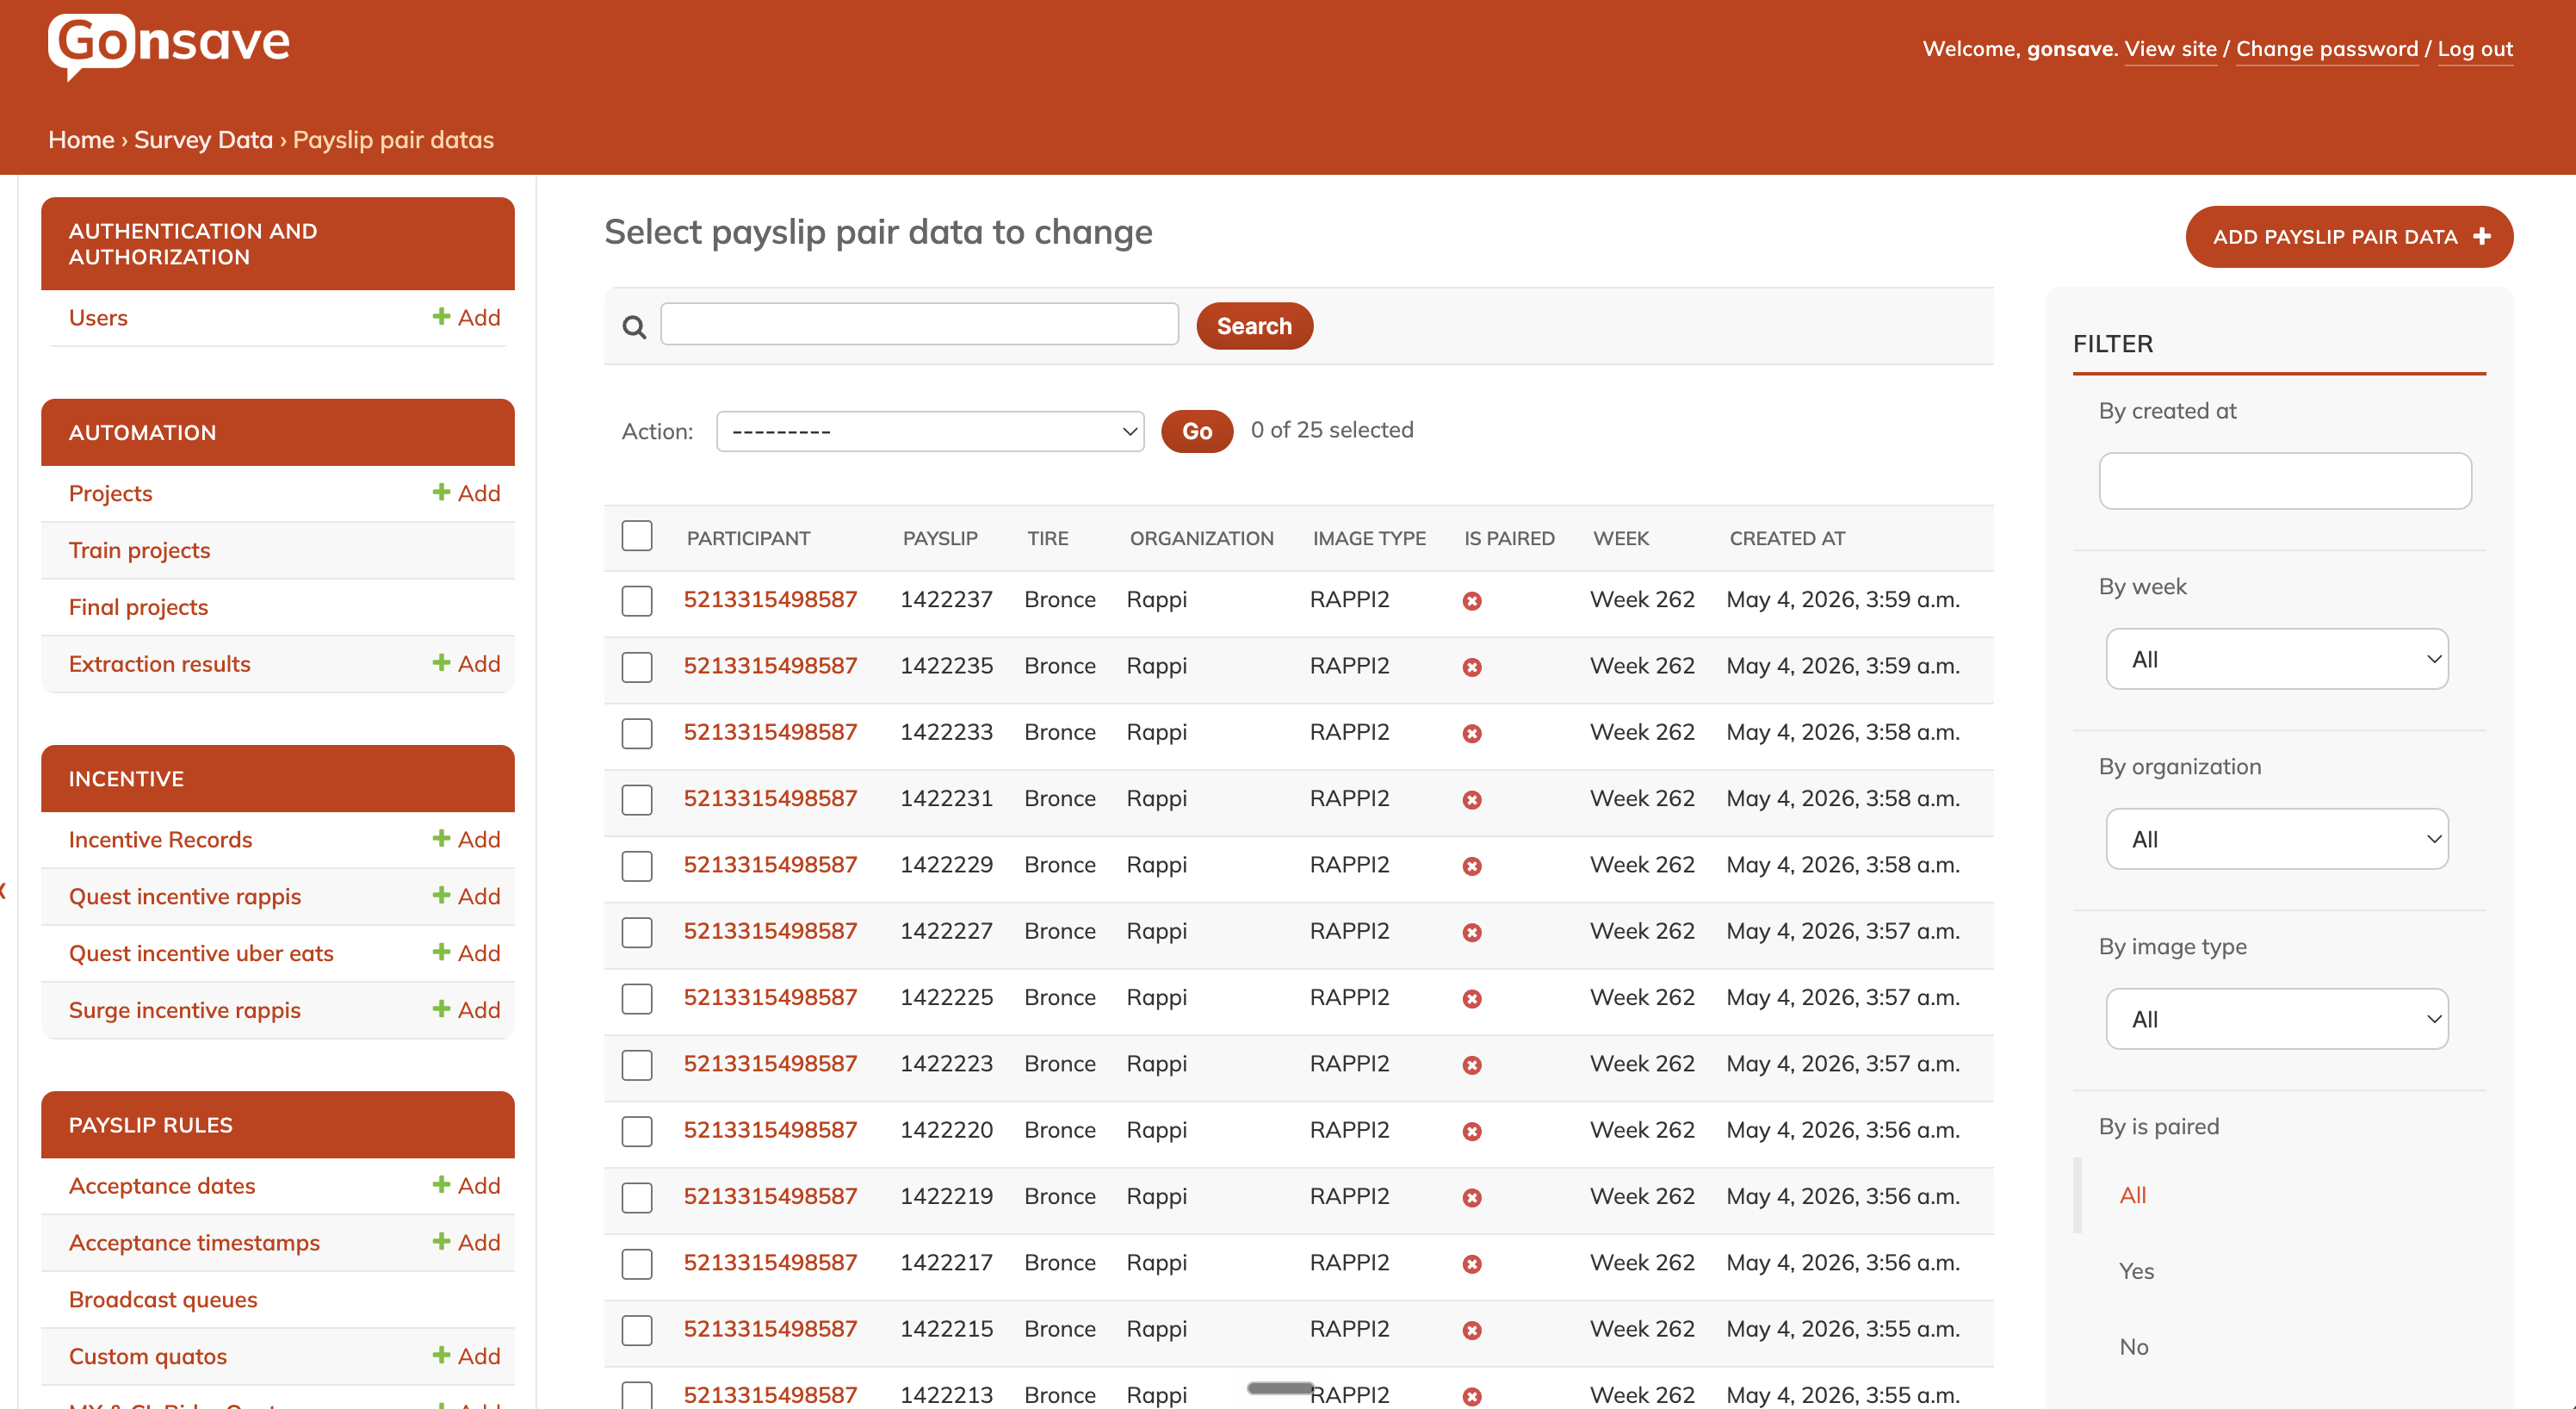The image size is (2576, 1409).
Task: Toggle the select-all checkbox in table header
Action: point(637,536)
